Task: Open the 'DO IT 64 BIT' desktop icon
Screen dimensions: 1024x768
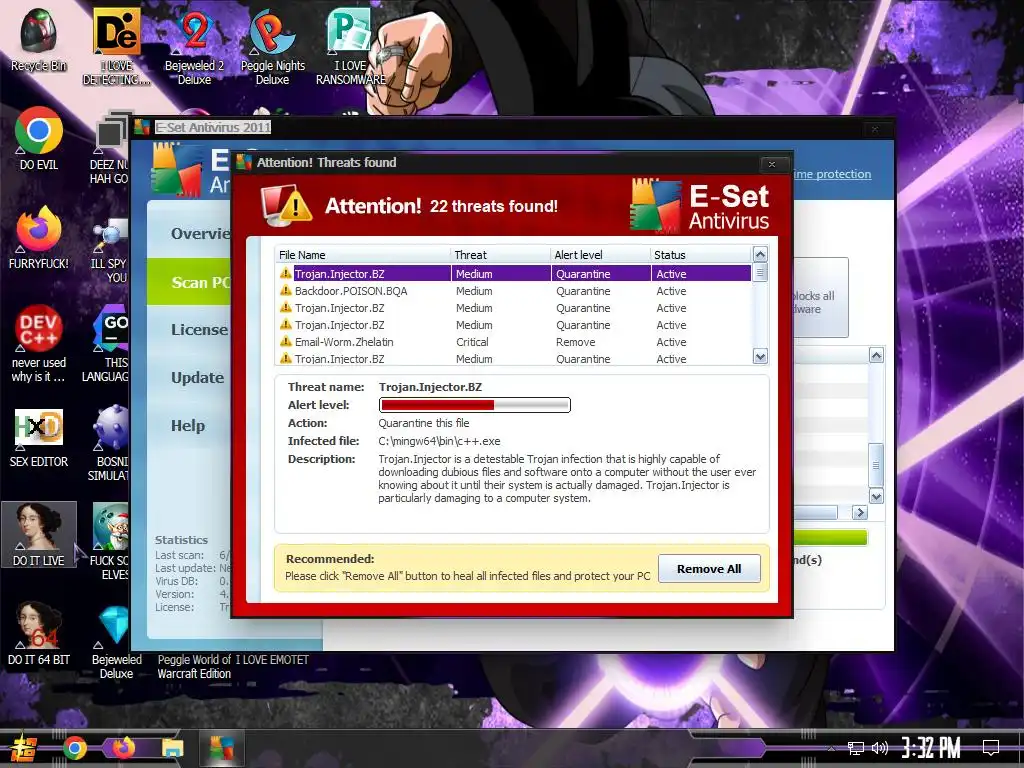Action: click(x=39, y=633)
